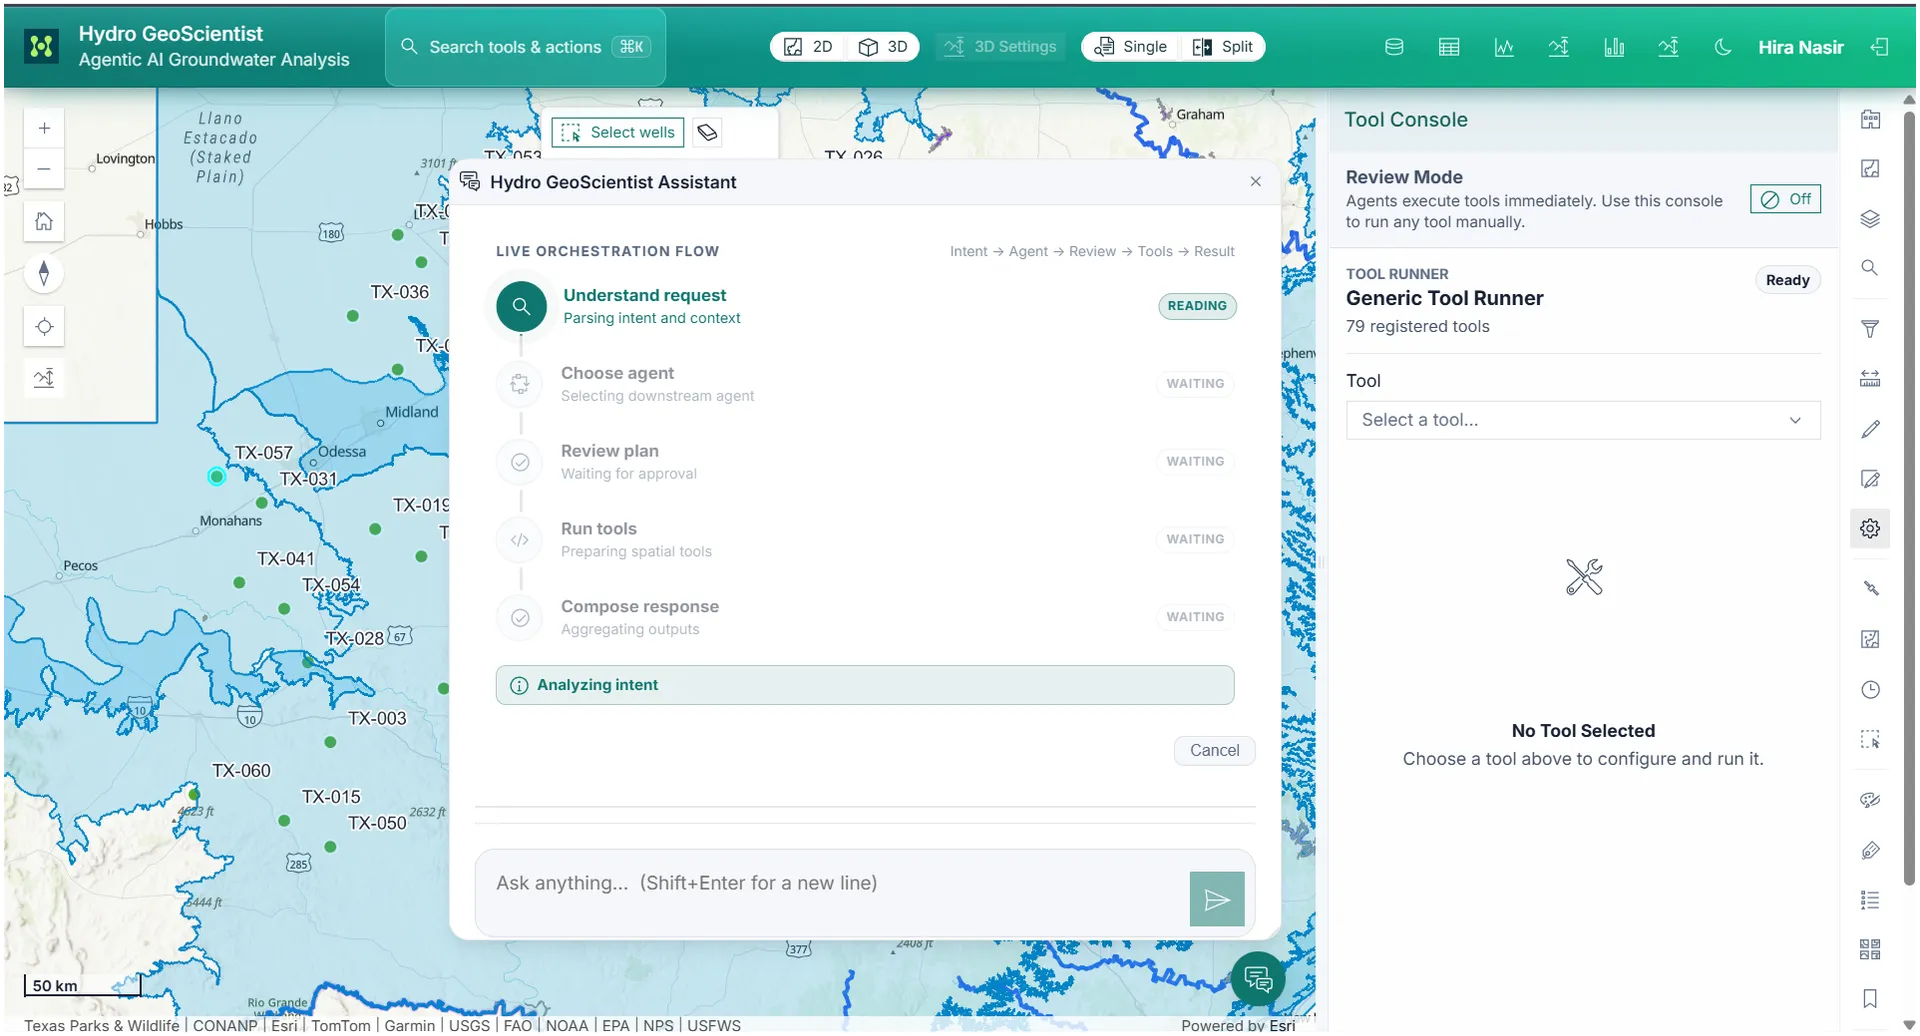The width and height of the screenshot is (1920, 1036).
Task: Click the Hydro GeoScientist logo icon
Action: tap(41, 46)
